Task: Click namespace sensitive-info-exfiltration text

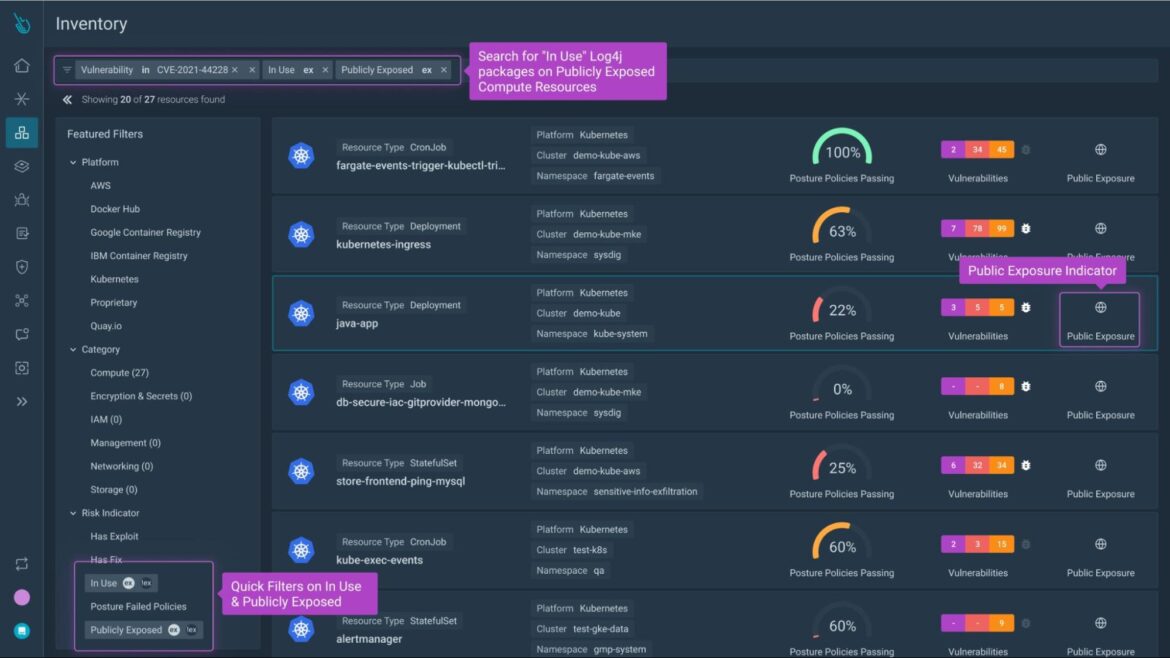Action: (645, 492)
